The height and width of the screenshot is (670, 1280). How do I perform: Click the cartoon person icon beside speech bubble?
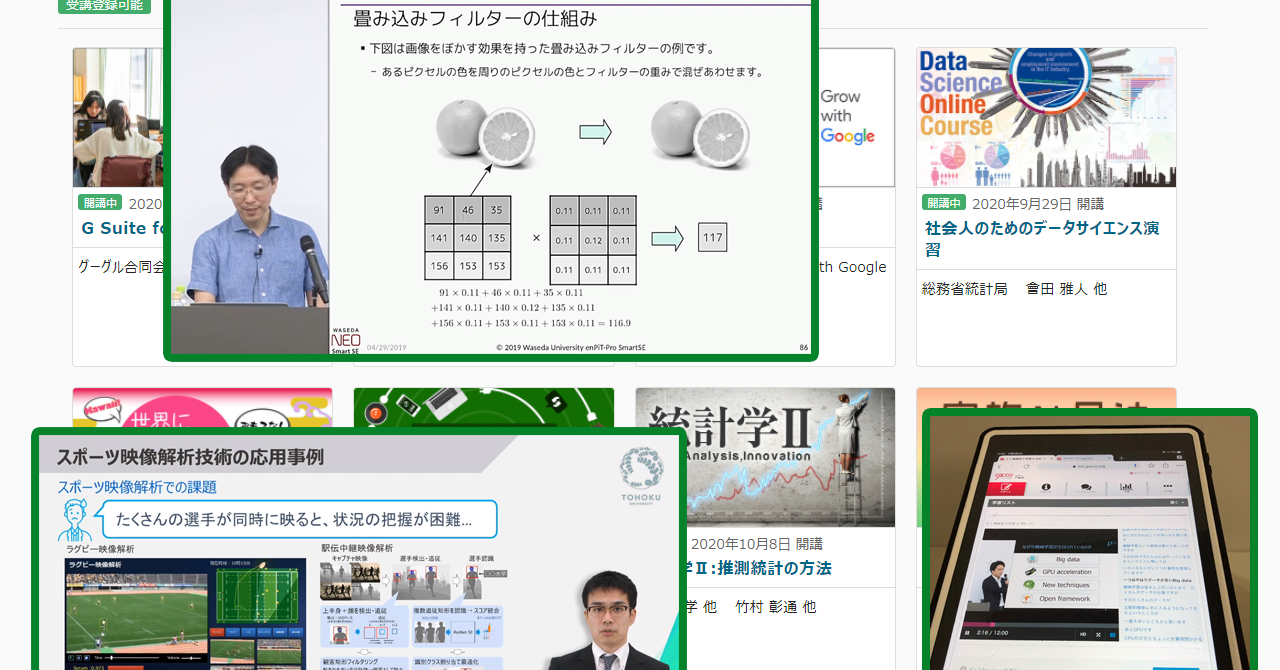(x=73, y=520)
